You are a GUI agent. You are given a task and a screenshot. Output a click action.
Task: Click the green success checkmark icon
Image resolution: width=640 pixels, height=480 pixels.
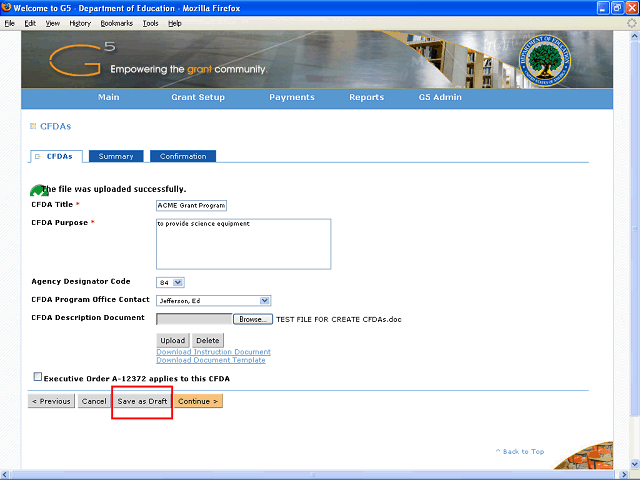click(x=38, y=190)
